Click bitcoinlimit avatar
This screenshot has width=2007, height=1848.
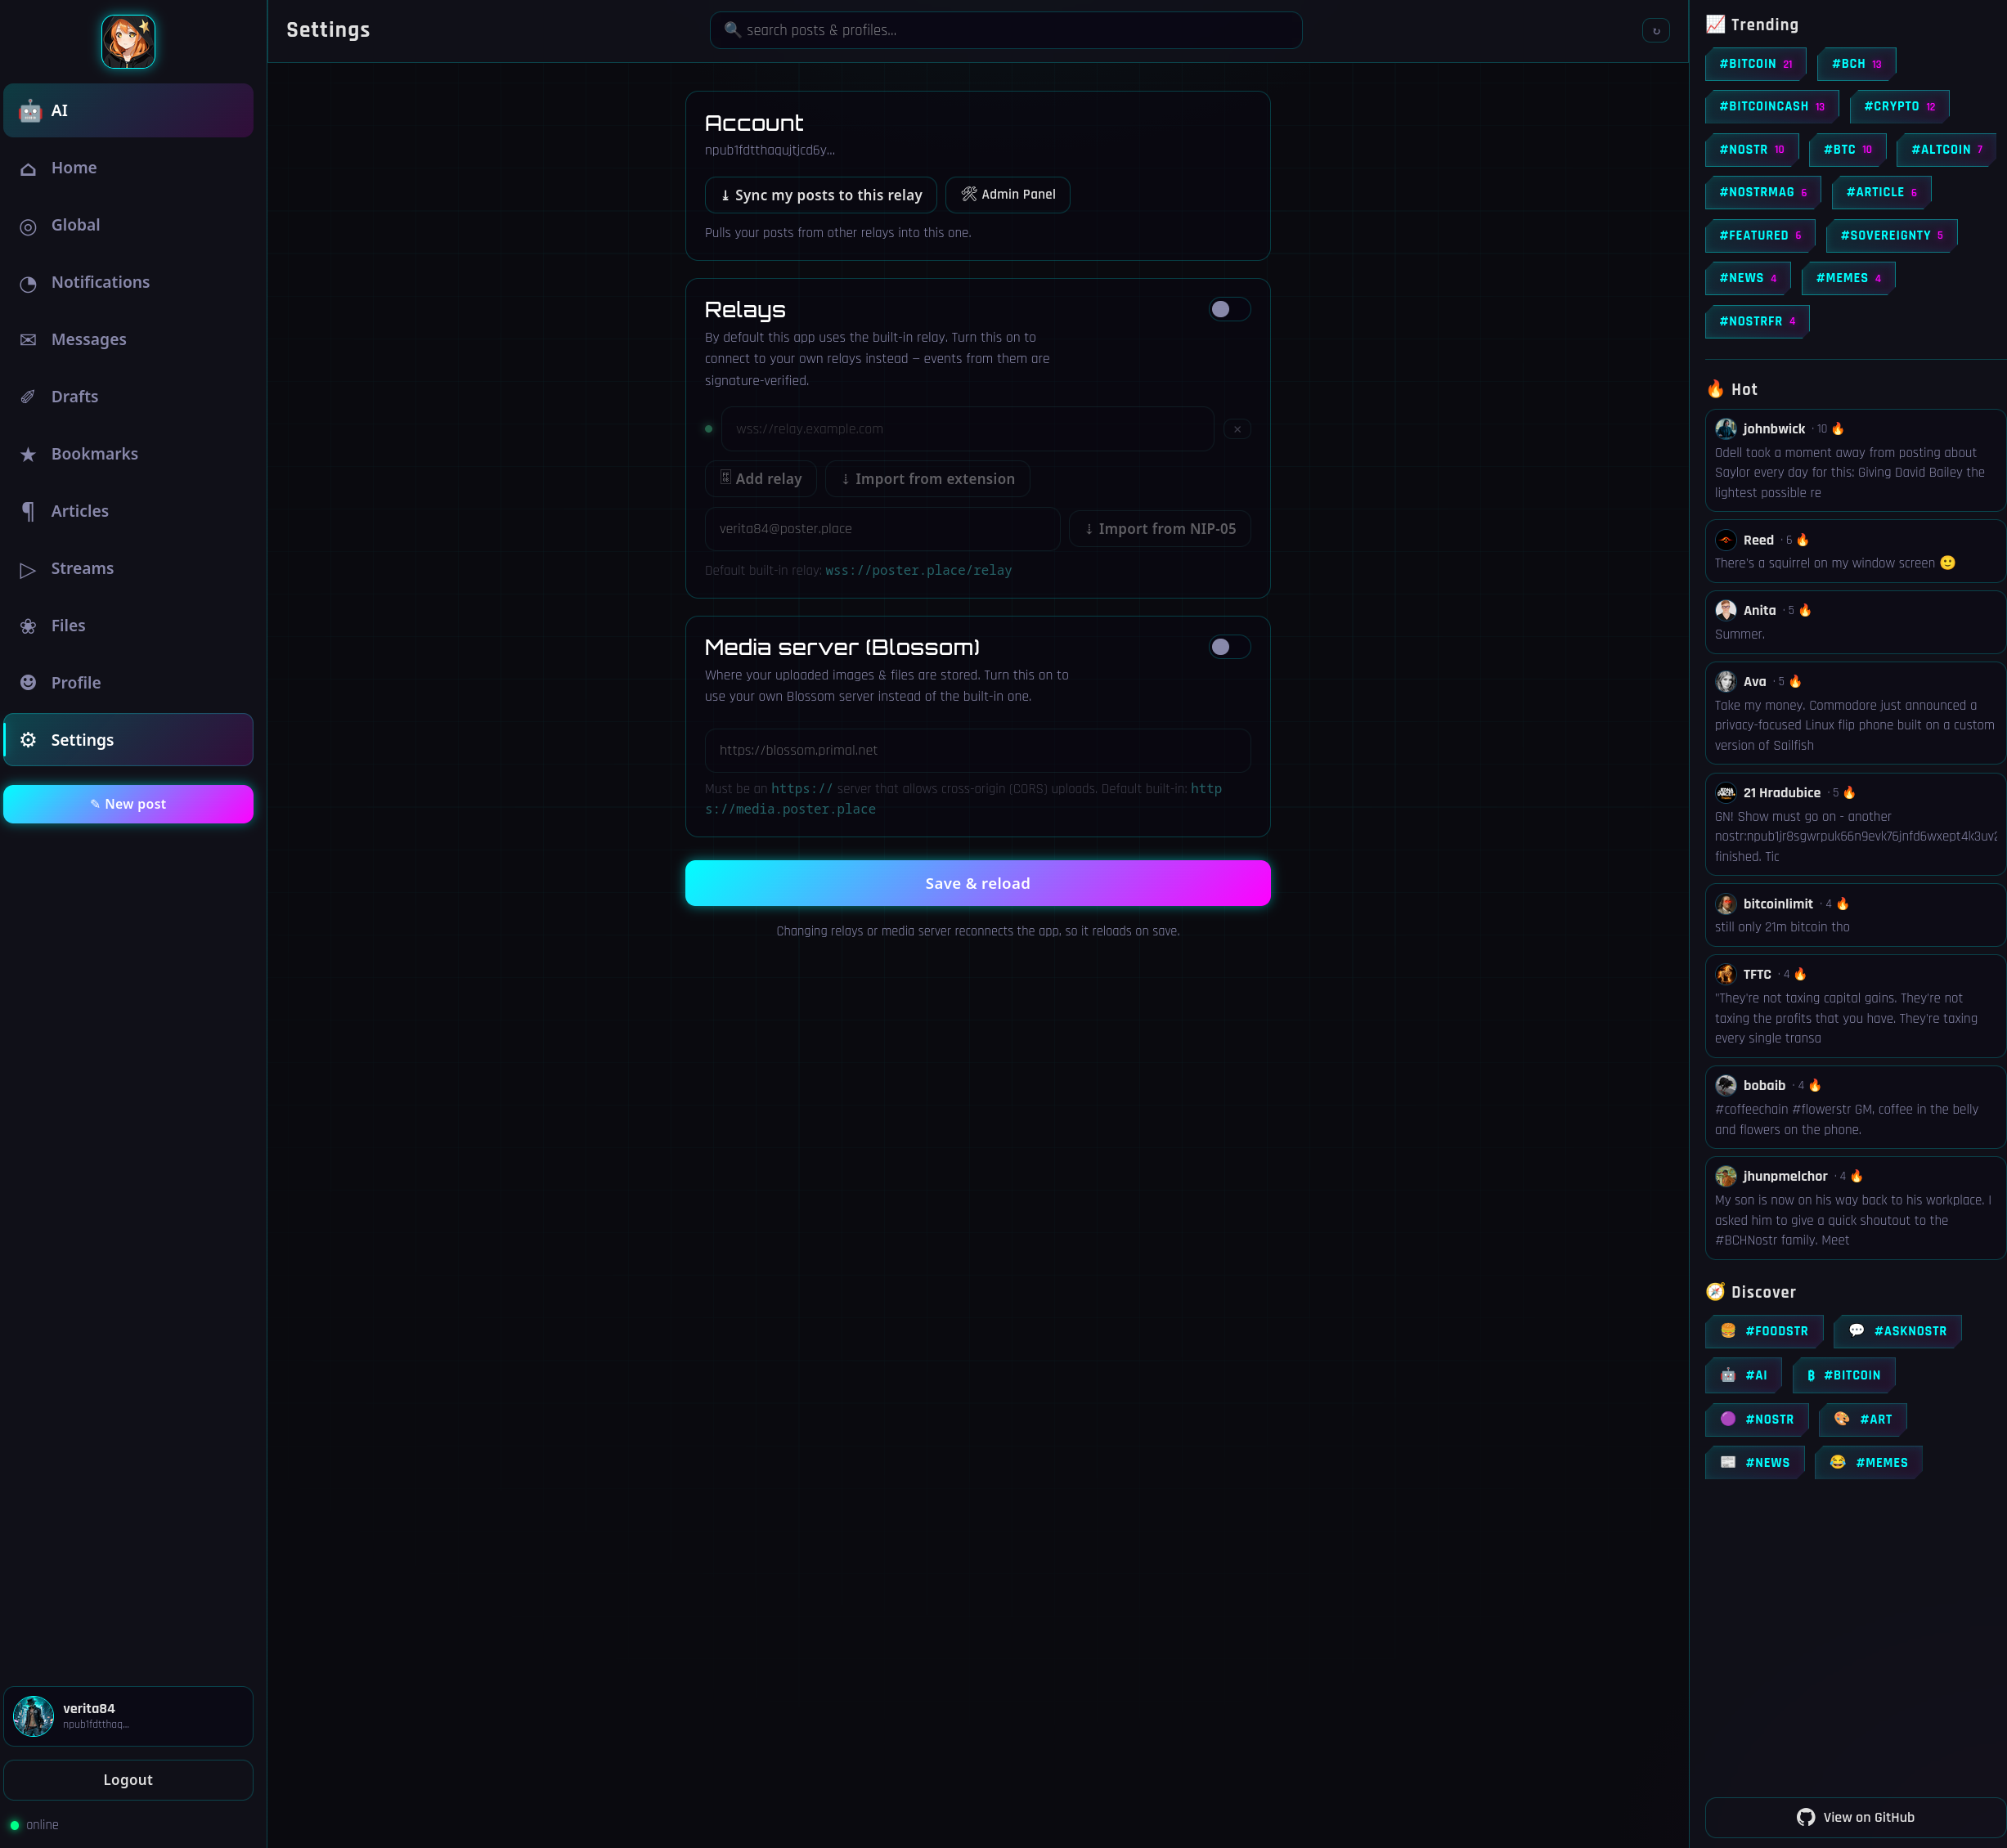(x=1726, y=904)
